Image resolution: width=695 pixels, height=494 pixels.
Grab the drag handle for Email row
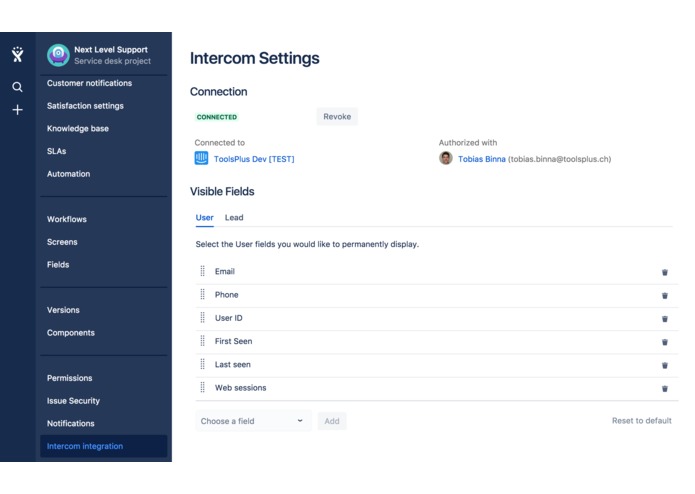point(203,271)
